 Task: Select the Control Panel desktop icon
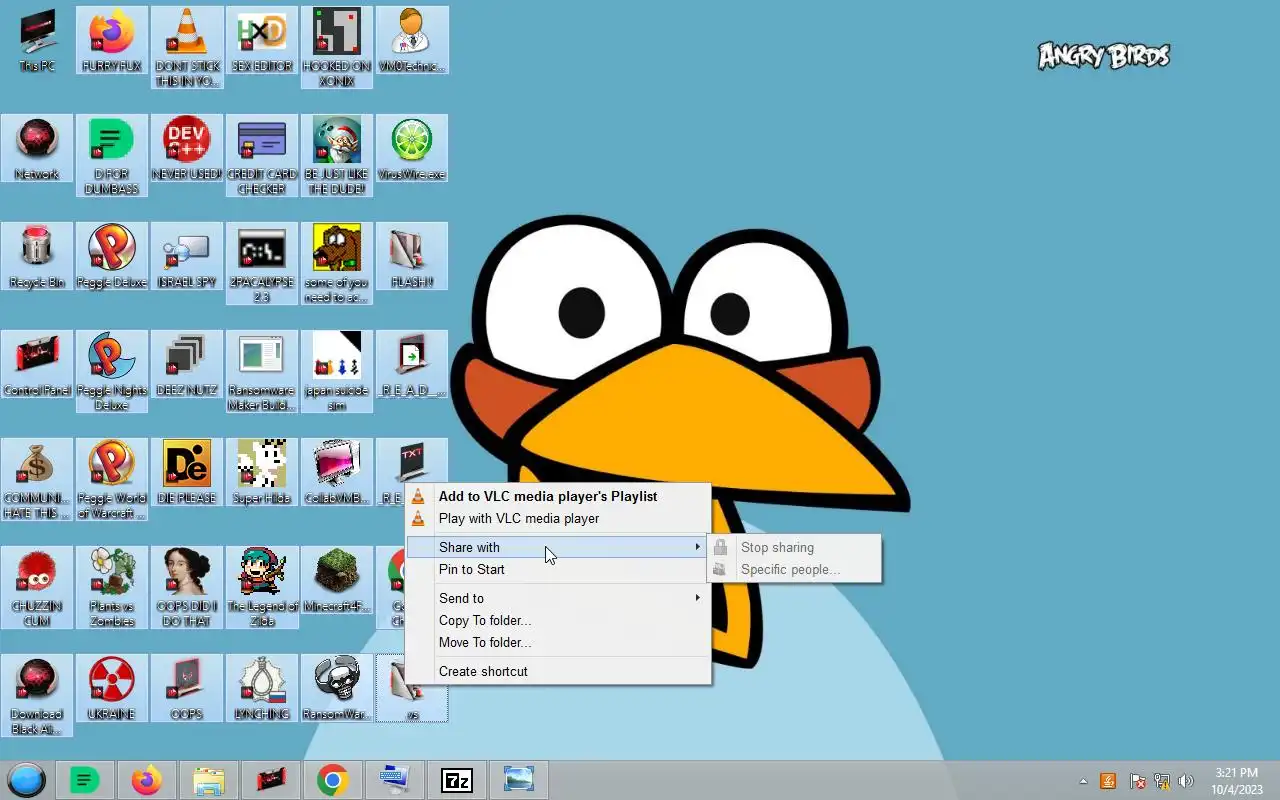pyautogui.click(x=37, y=365)
